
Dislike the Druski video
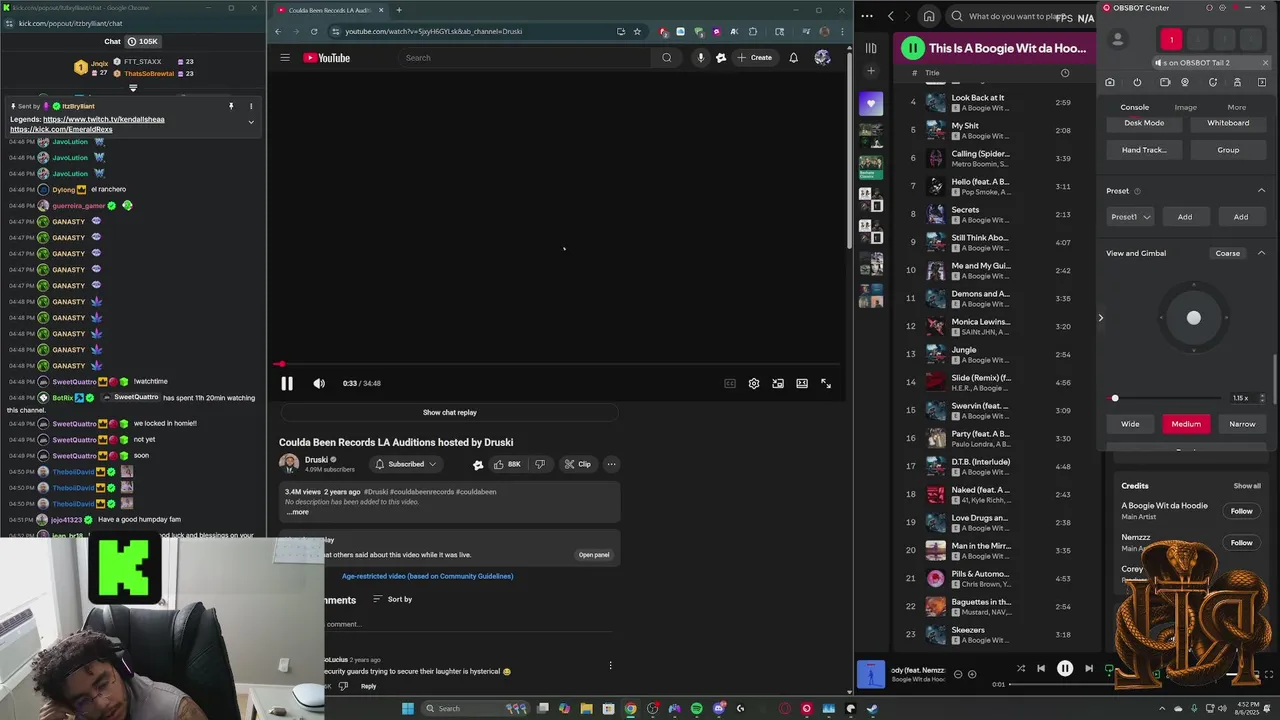pyautogui.click(x=540, y=464)
